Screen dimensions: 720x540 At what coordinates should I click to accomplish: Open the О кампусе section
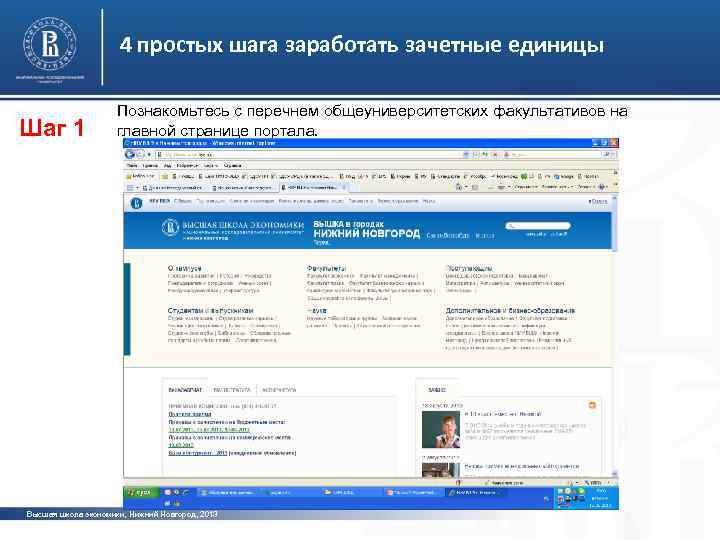[x=185, y=268]
